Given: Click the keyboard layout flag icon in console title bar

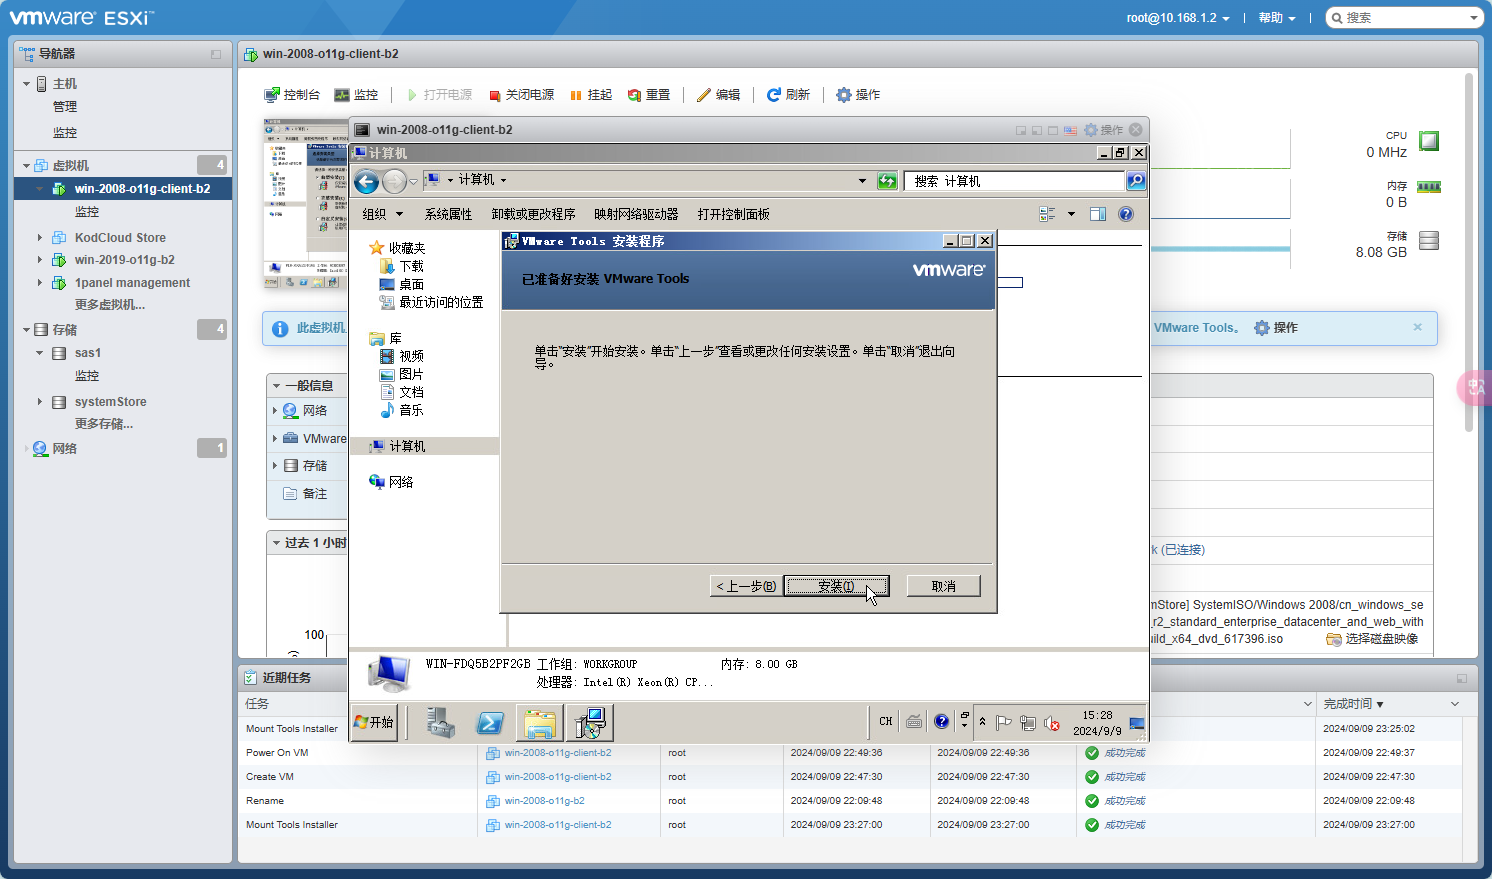Looking at the screenshot, I should [1071, 130].
